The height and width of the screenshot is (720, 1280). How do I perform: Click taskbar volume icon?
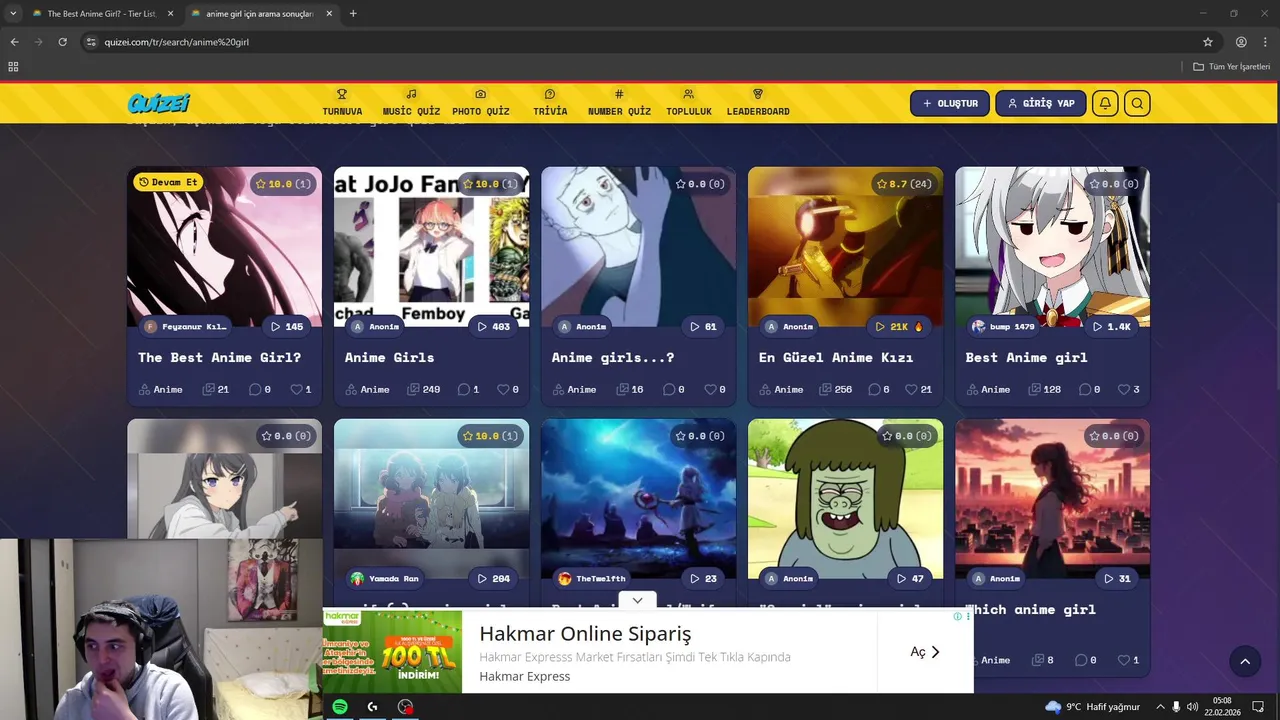pyautogui.click(x=1192, y=707)
